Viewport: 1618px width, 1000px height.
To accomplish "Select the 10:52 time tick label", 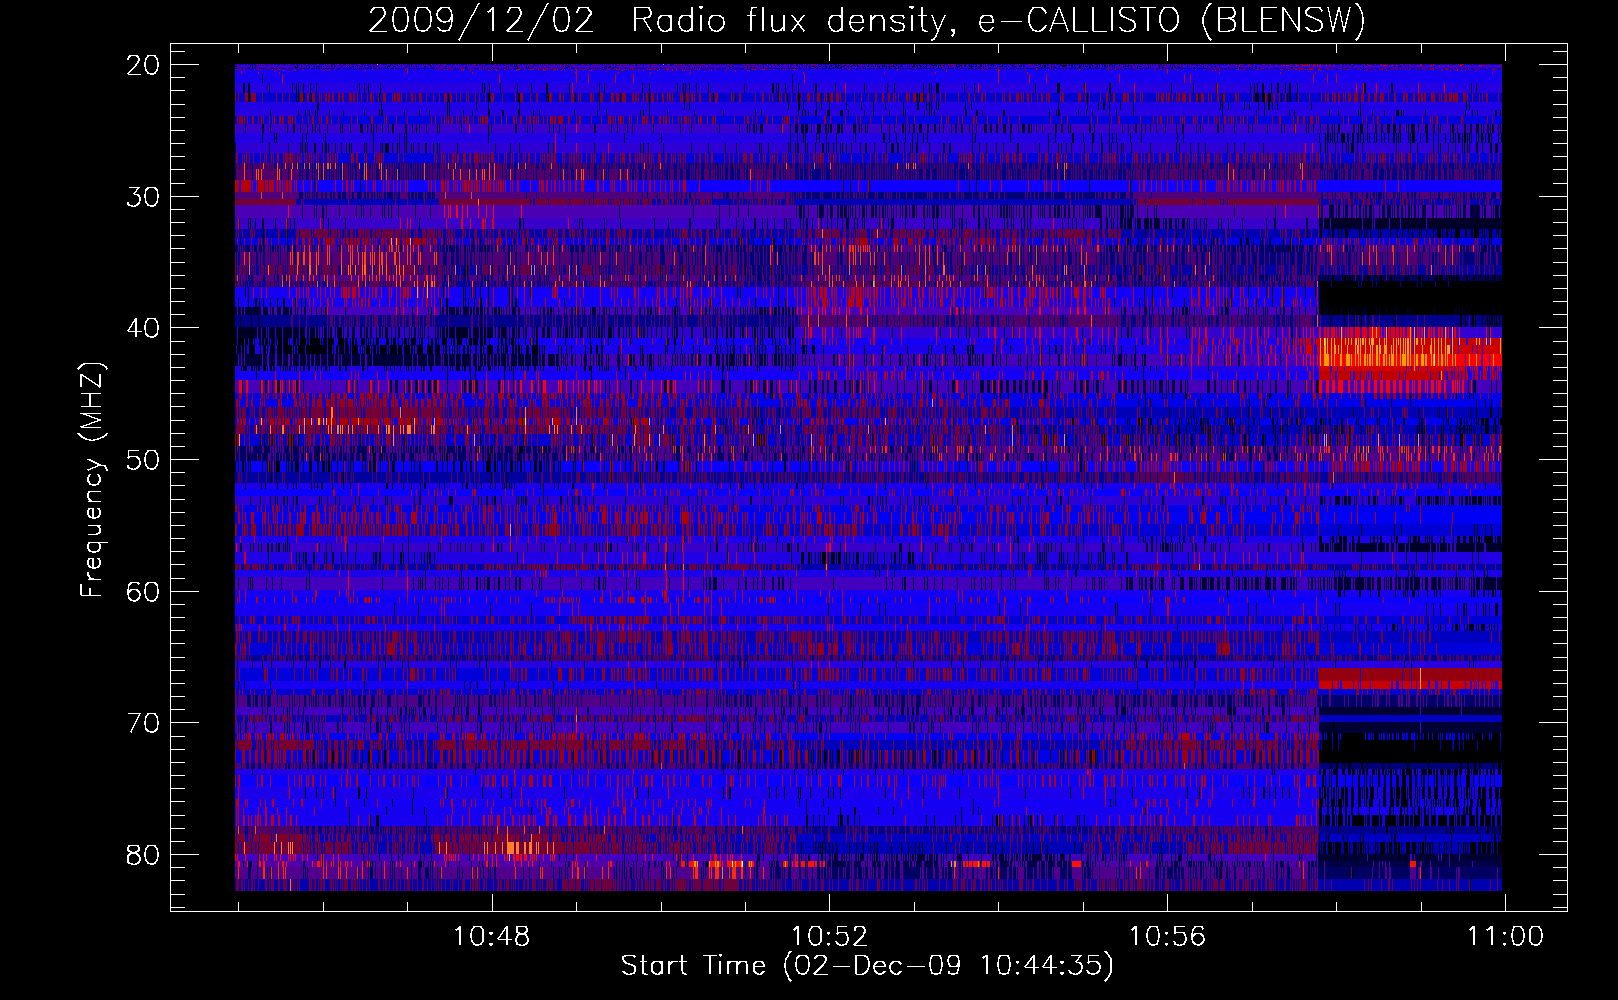I will coord(829,936).
